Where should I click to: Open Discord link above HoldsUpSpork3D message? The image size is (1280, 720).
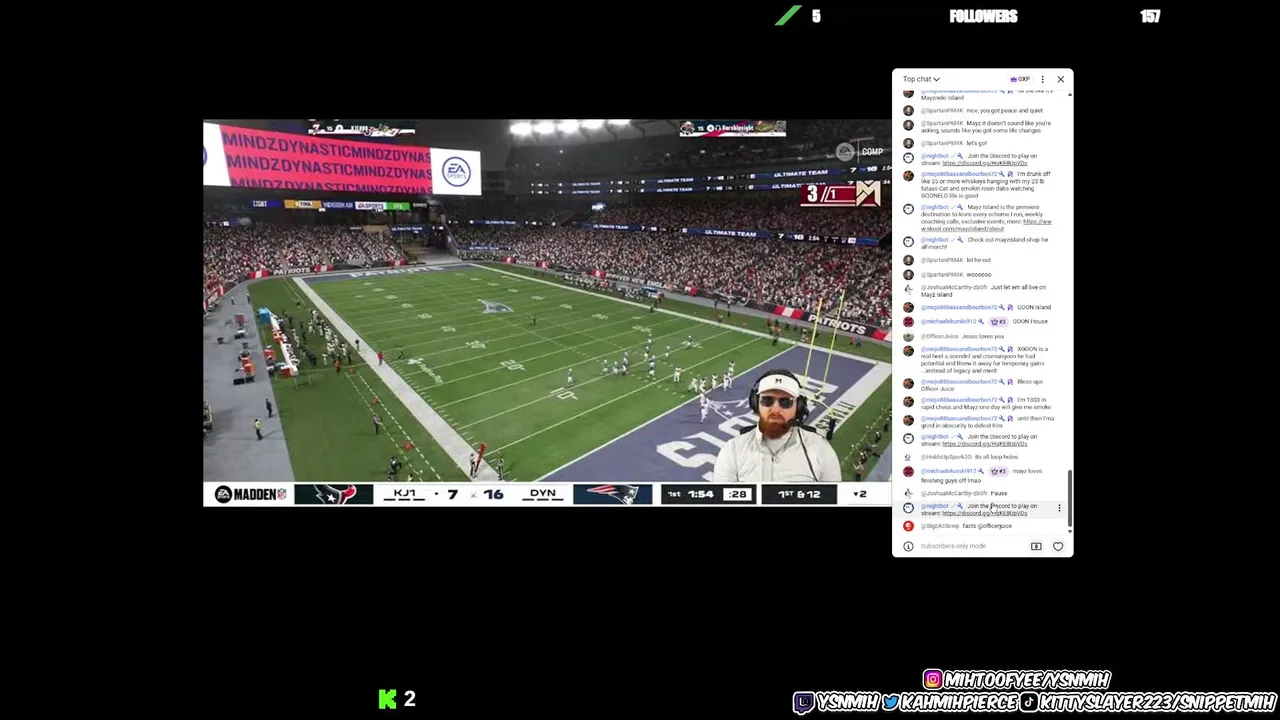pyautogui.click(x=984, y=444)
